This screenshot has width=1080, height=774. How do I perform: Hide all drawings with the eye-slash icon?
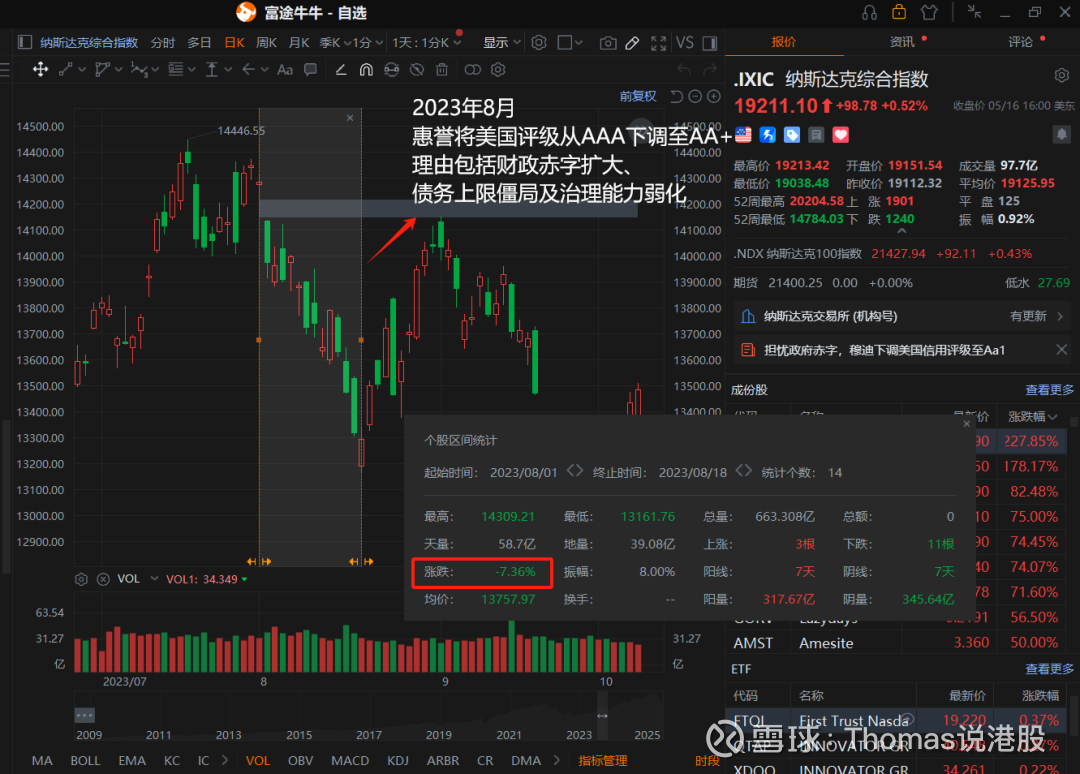417,70
